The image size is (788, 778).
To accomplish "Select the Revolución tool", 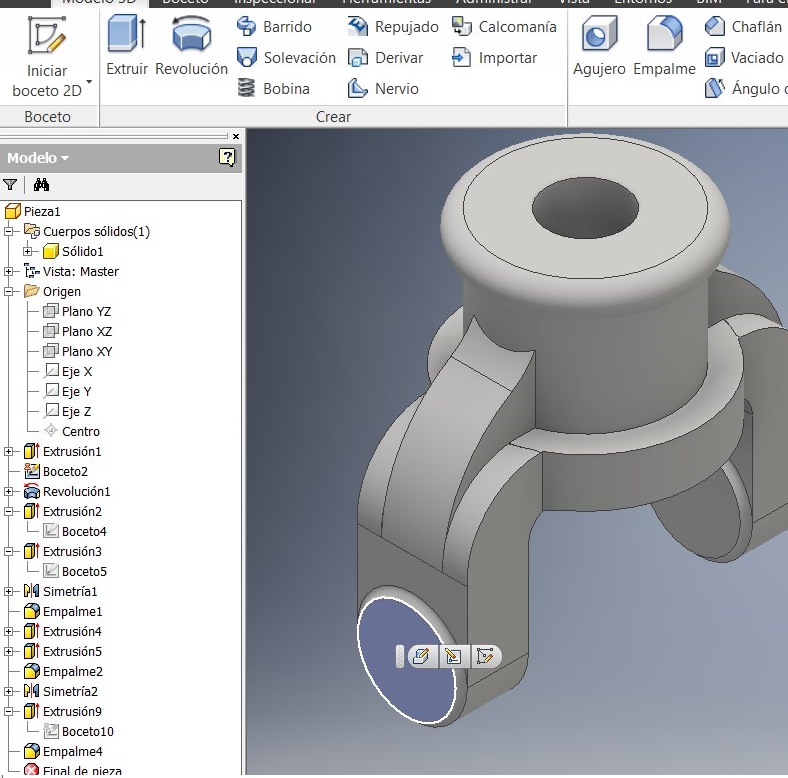I will (x=191, y=45).
